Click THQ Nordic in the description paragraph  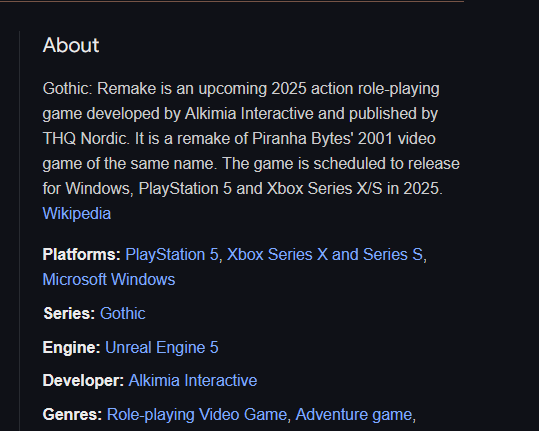coord(86,139)
